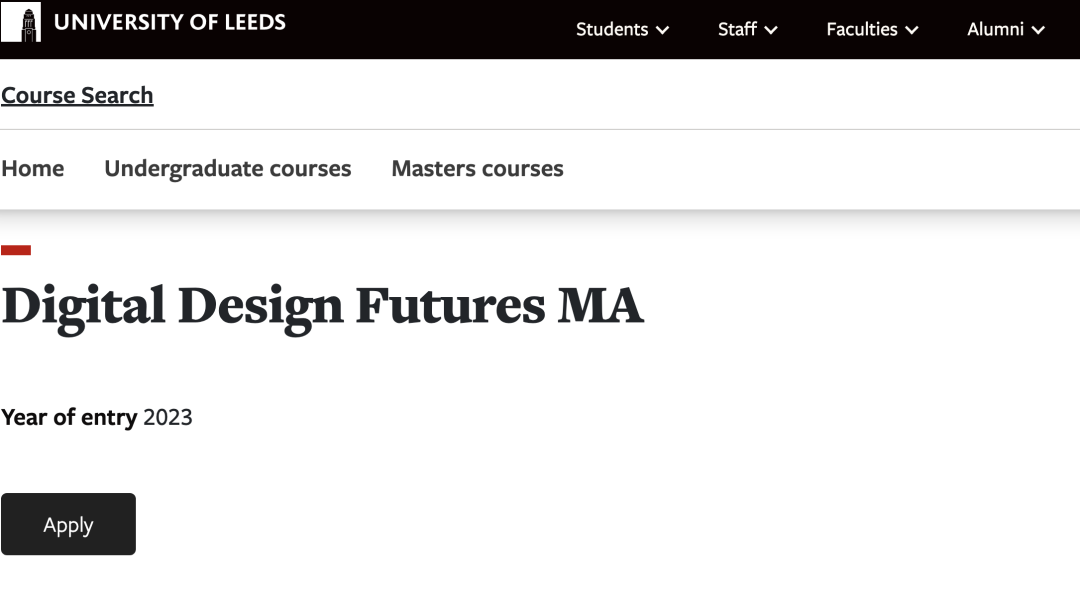Click the red accent bar above the title
The image size is (1080, 599).
click(16, 250)
